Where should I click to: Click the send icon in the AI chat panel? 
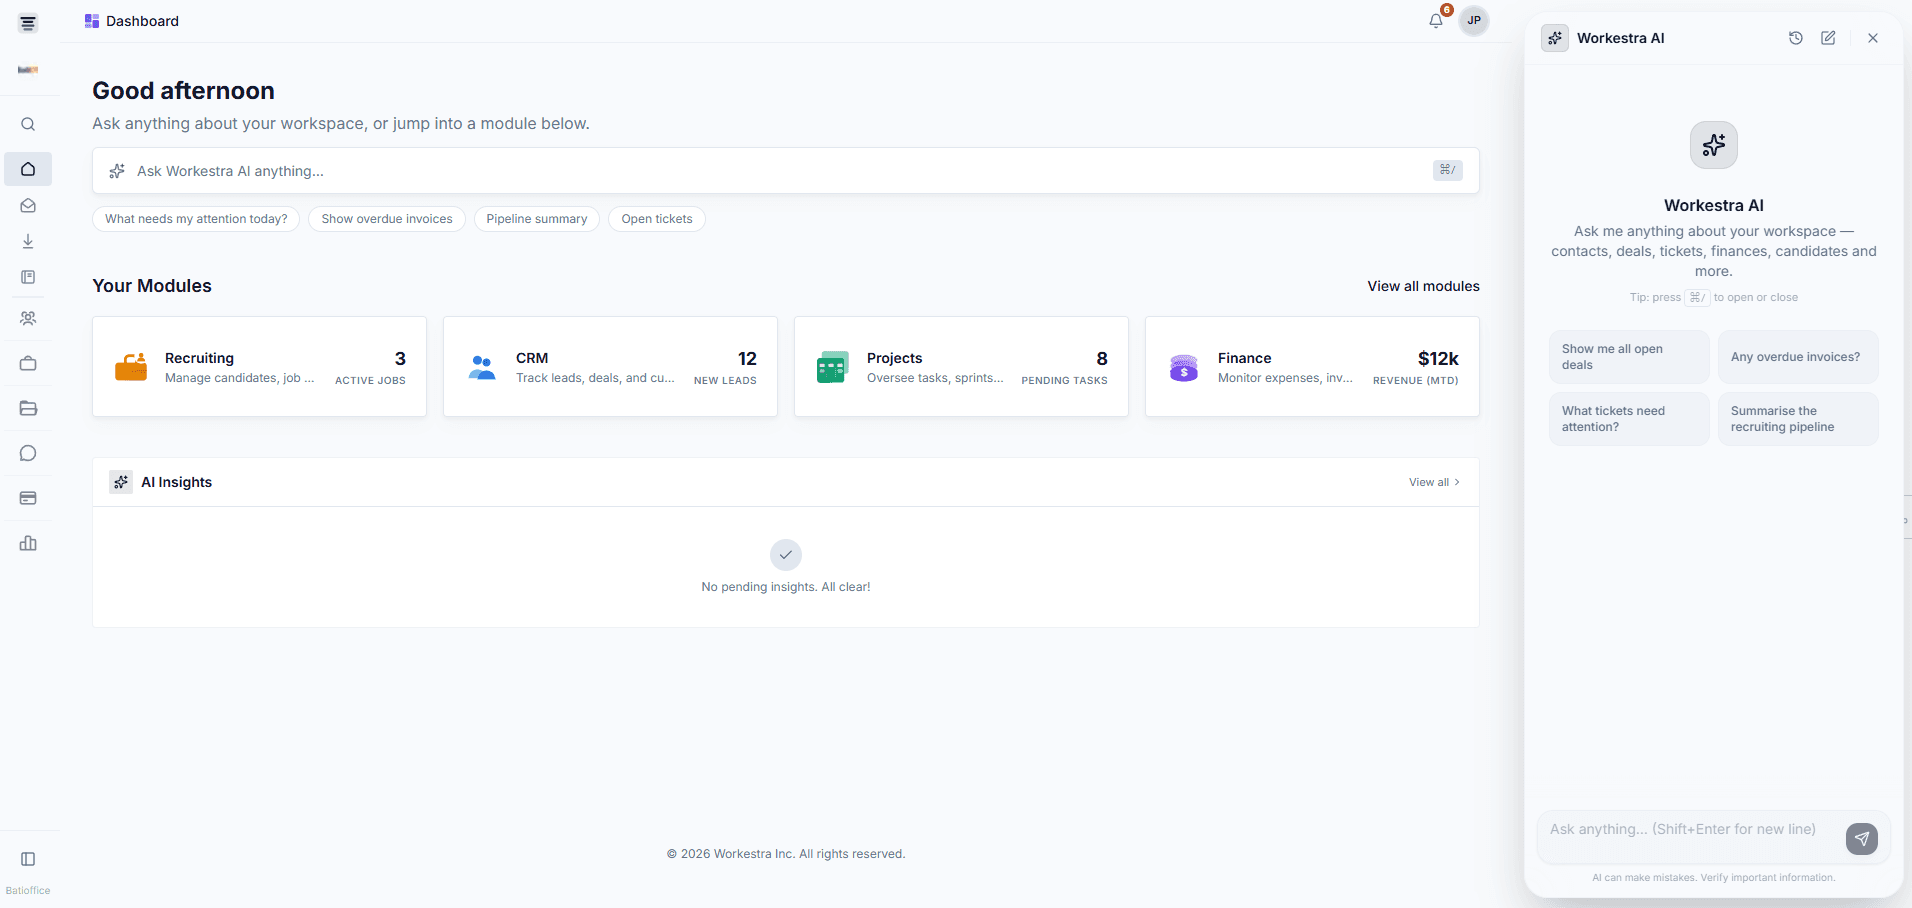coord(1860,839)
